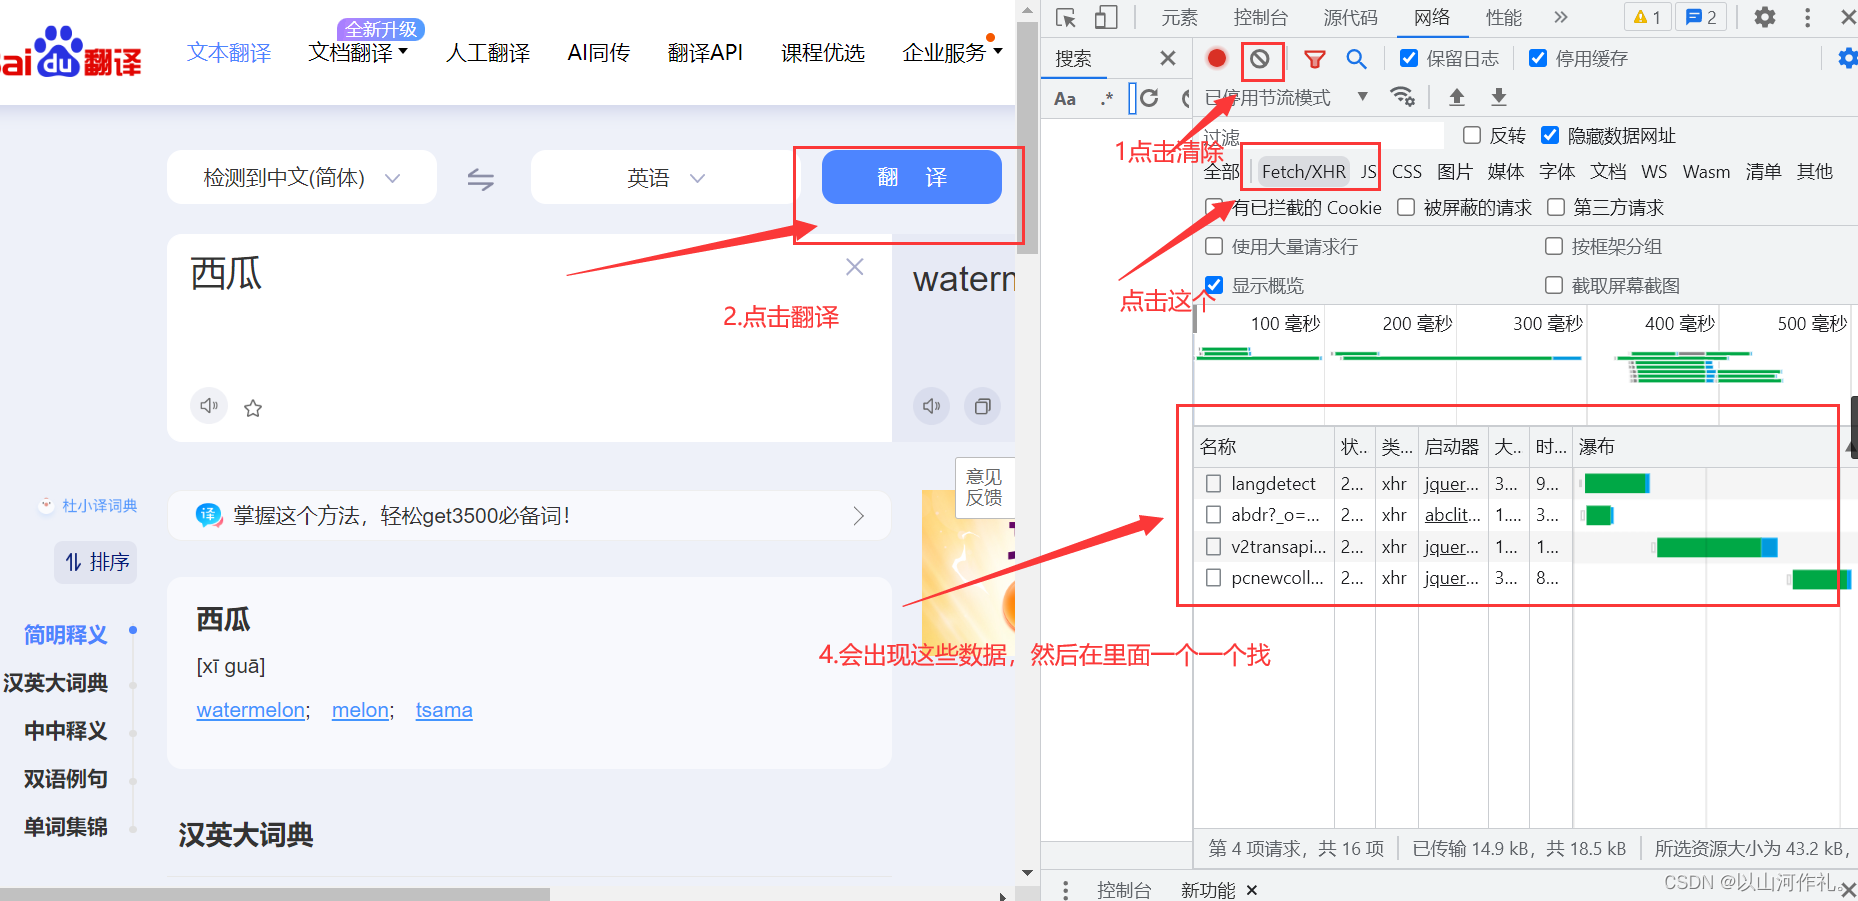Play translated text pronunciation
This screenshot has width=1858, height=901.
pyautogui.click(x=931, y=406)
